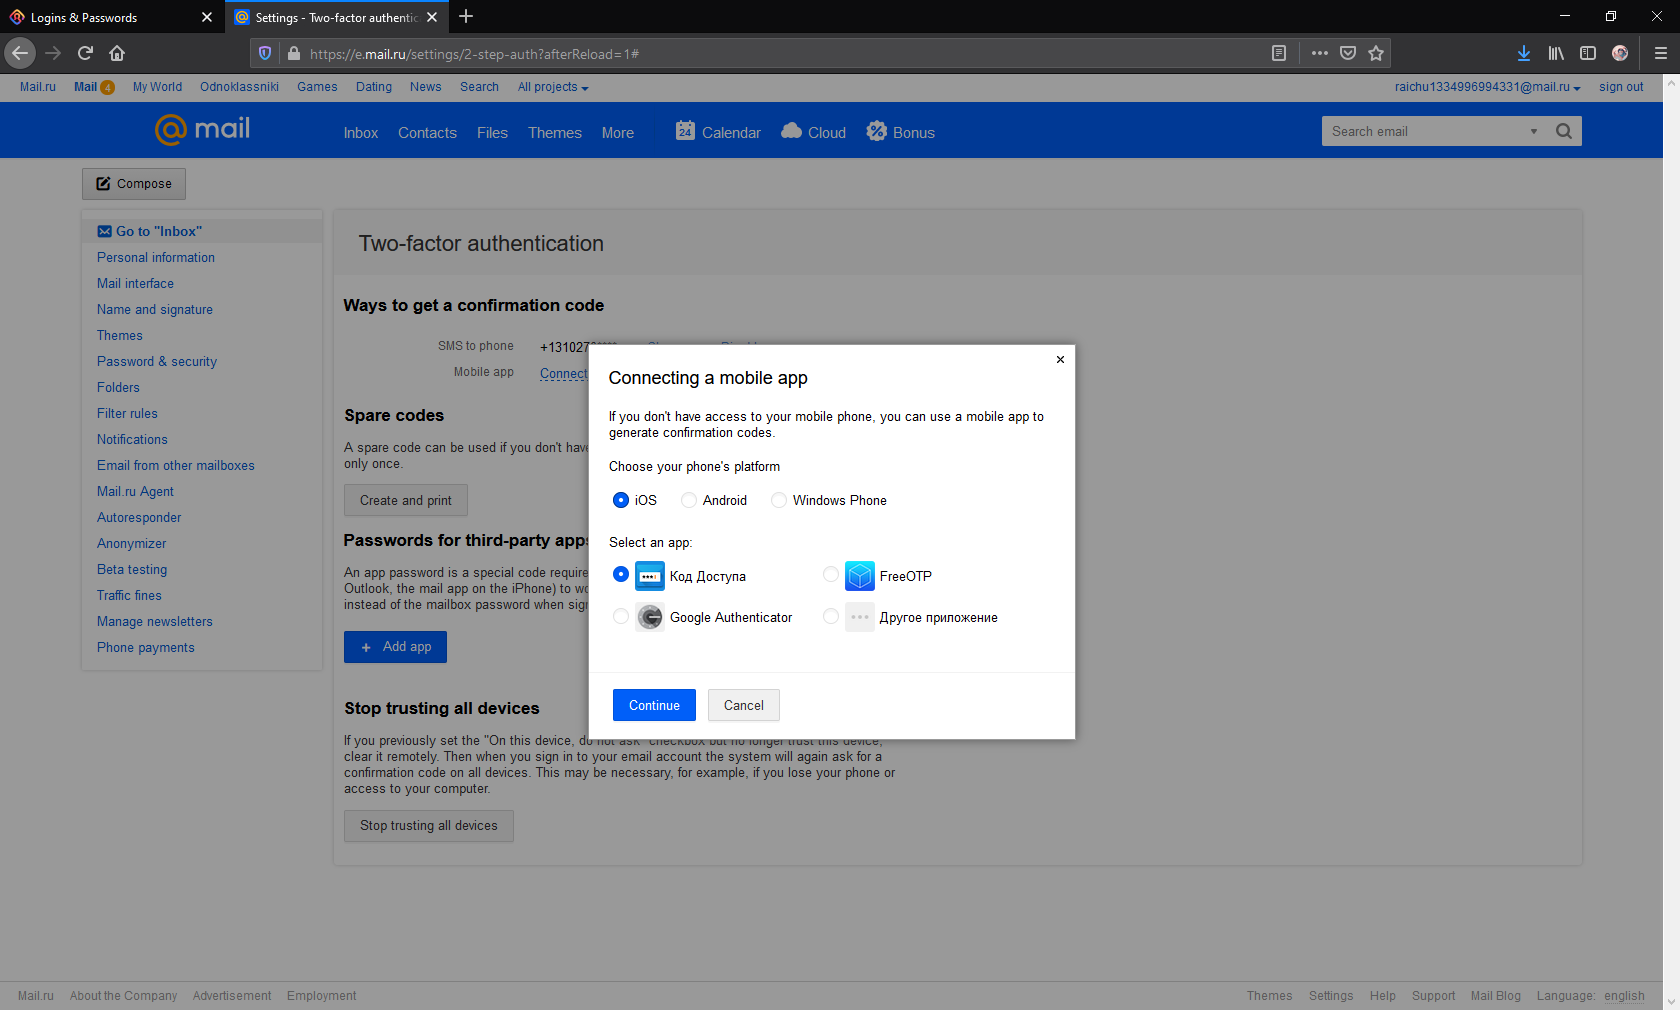Click Stop trusting all devices button
The image size is (1680, 1010).
429,825
